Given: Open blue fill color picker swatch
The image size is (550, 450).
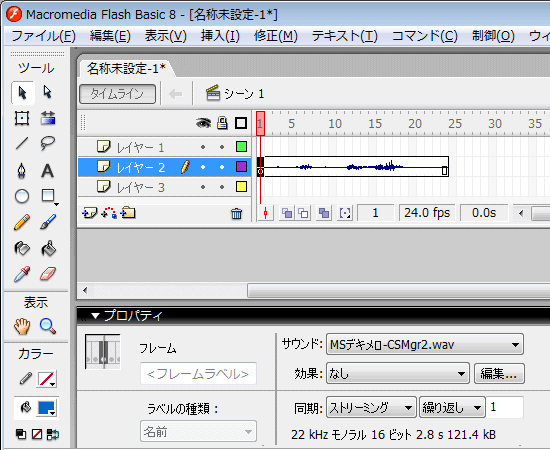Looking at the screenshot, I should (47, 408).
